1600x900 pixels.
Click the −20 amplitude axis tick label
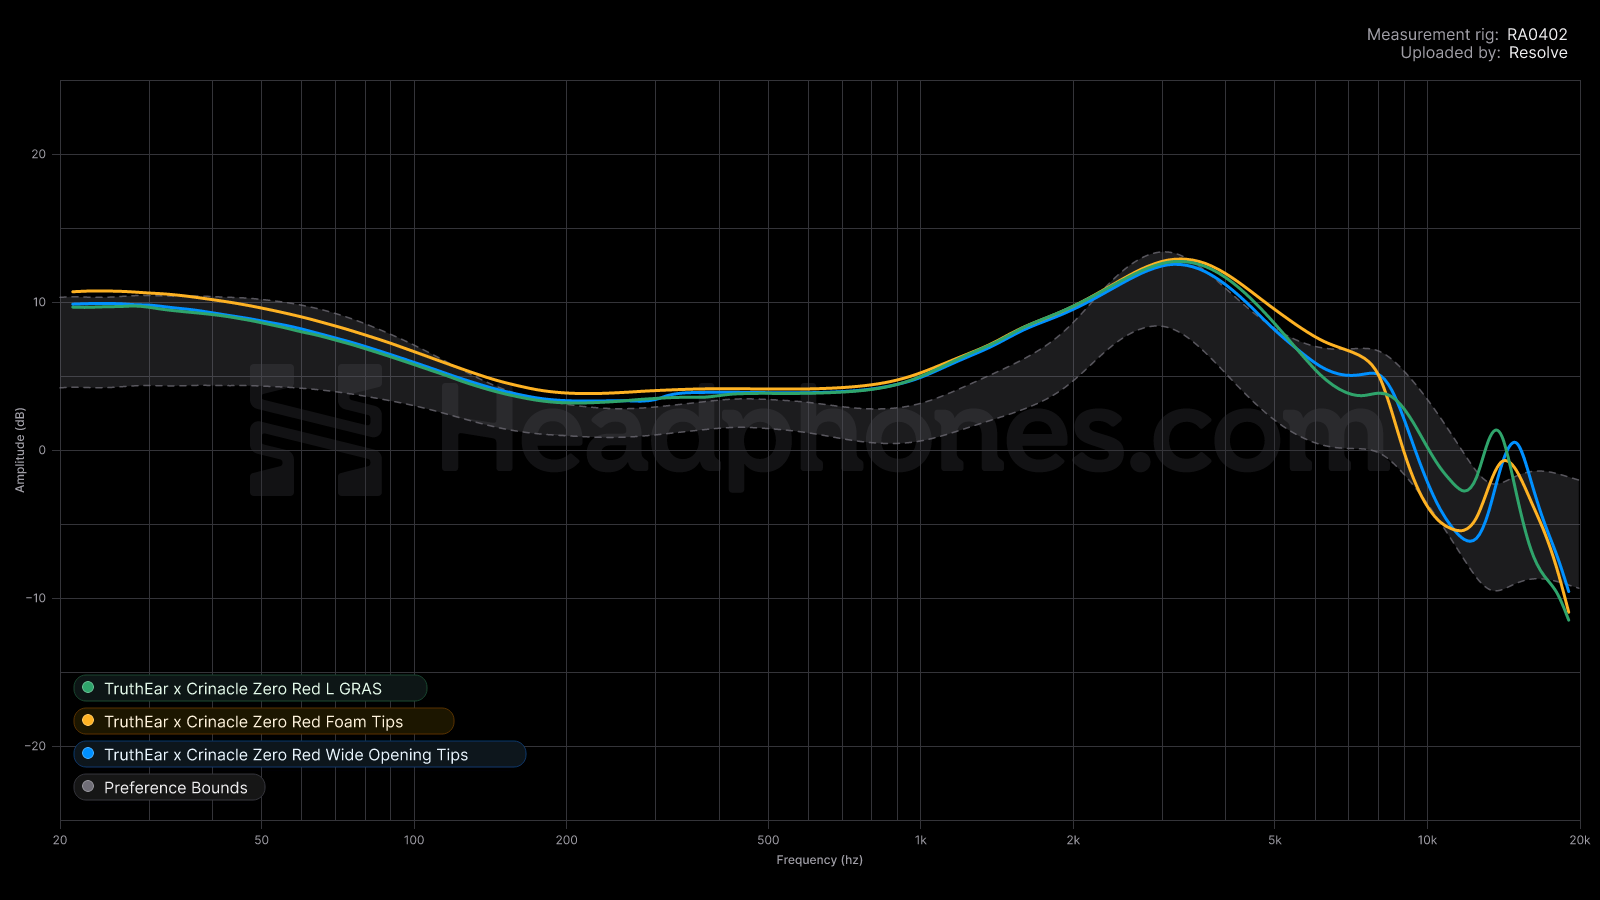[36, 746]
